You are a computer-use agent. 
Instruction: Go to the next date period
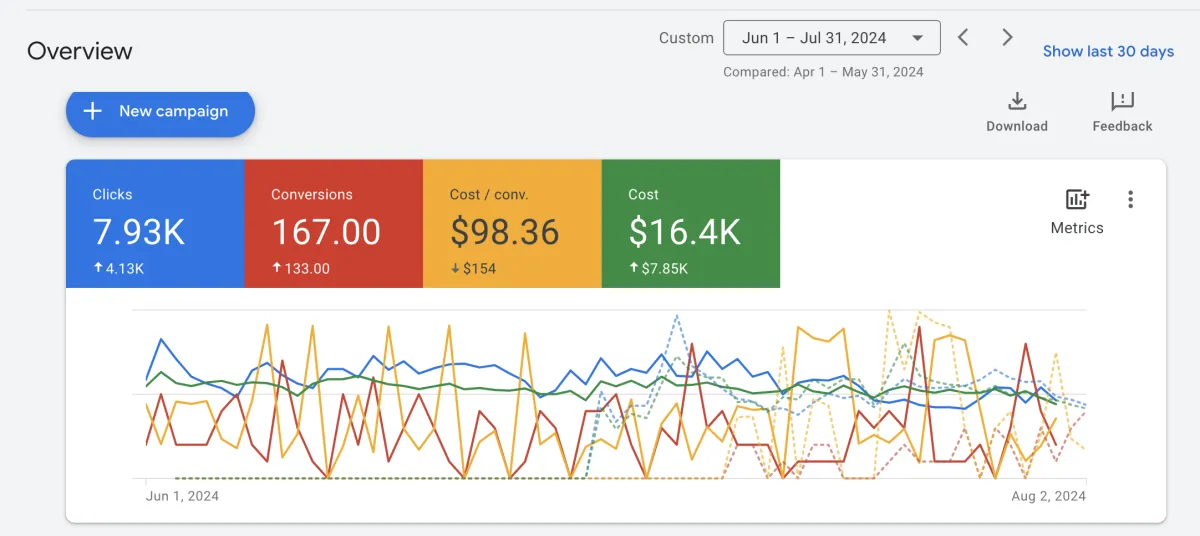coord(1007,38)
